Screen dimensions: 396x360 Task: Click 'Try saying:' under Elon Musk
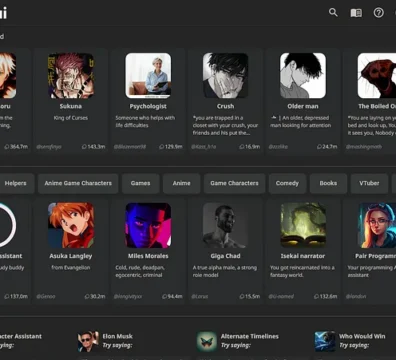pos(117,345)
